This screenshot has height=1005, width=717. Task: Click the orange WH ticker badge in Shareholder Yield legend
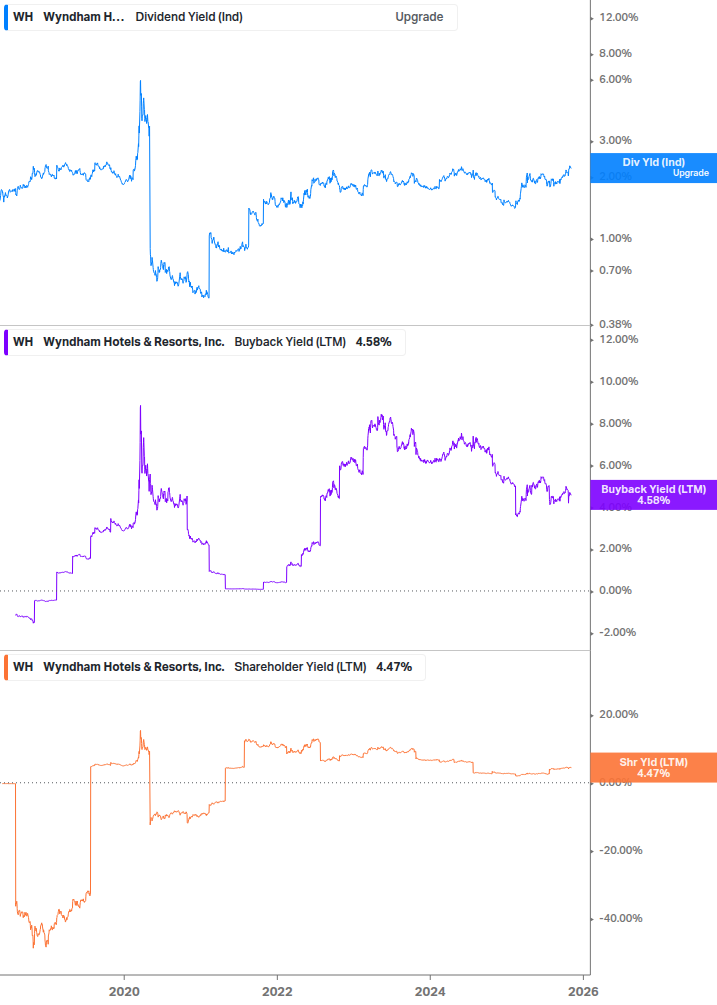(20, 666)
